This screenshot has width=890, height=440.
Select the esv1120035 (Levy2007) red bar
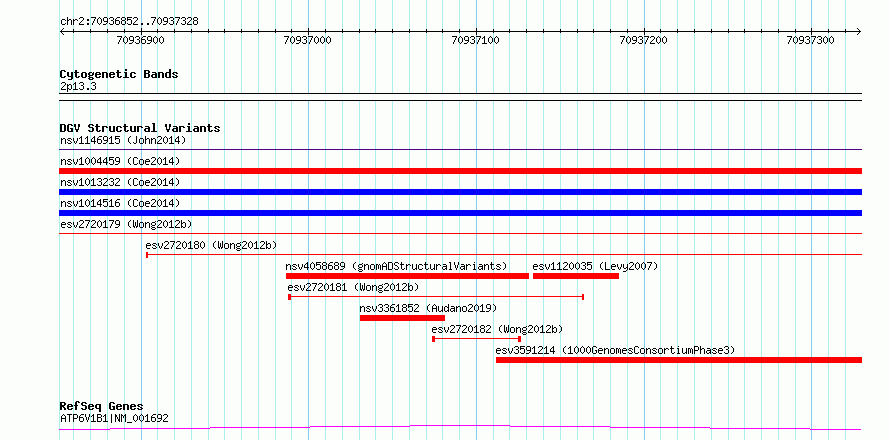(576, 276)
